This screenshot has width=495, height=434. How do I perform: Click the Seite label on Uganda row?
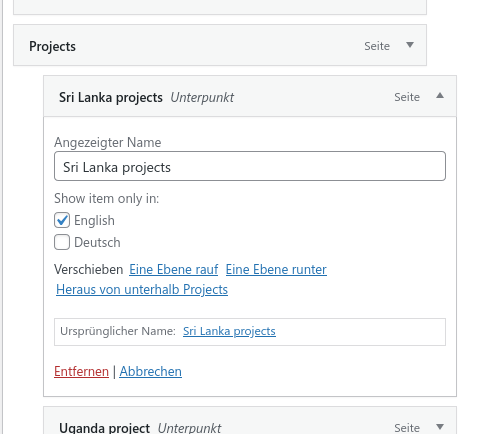(407, 428)
